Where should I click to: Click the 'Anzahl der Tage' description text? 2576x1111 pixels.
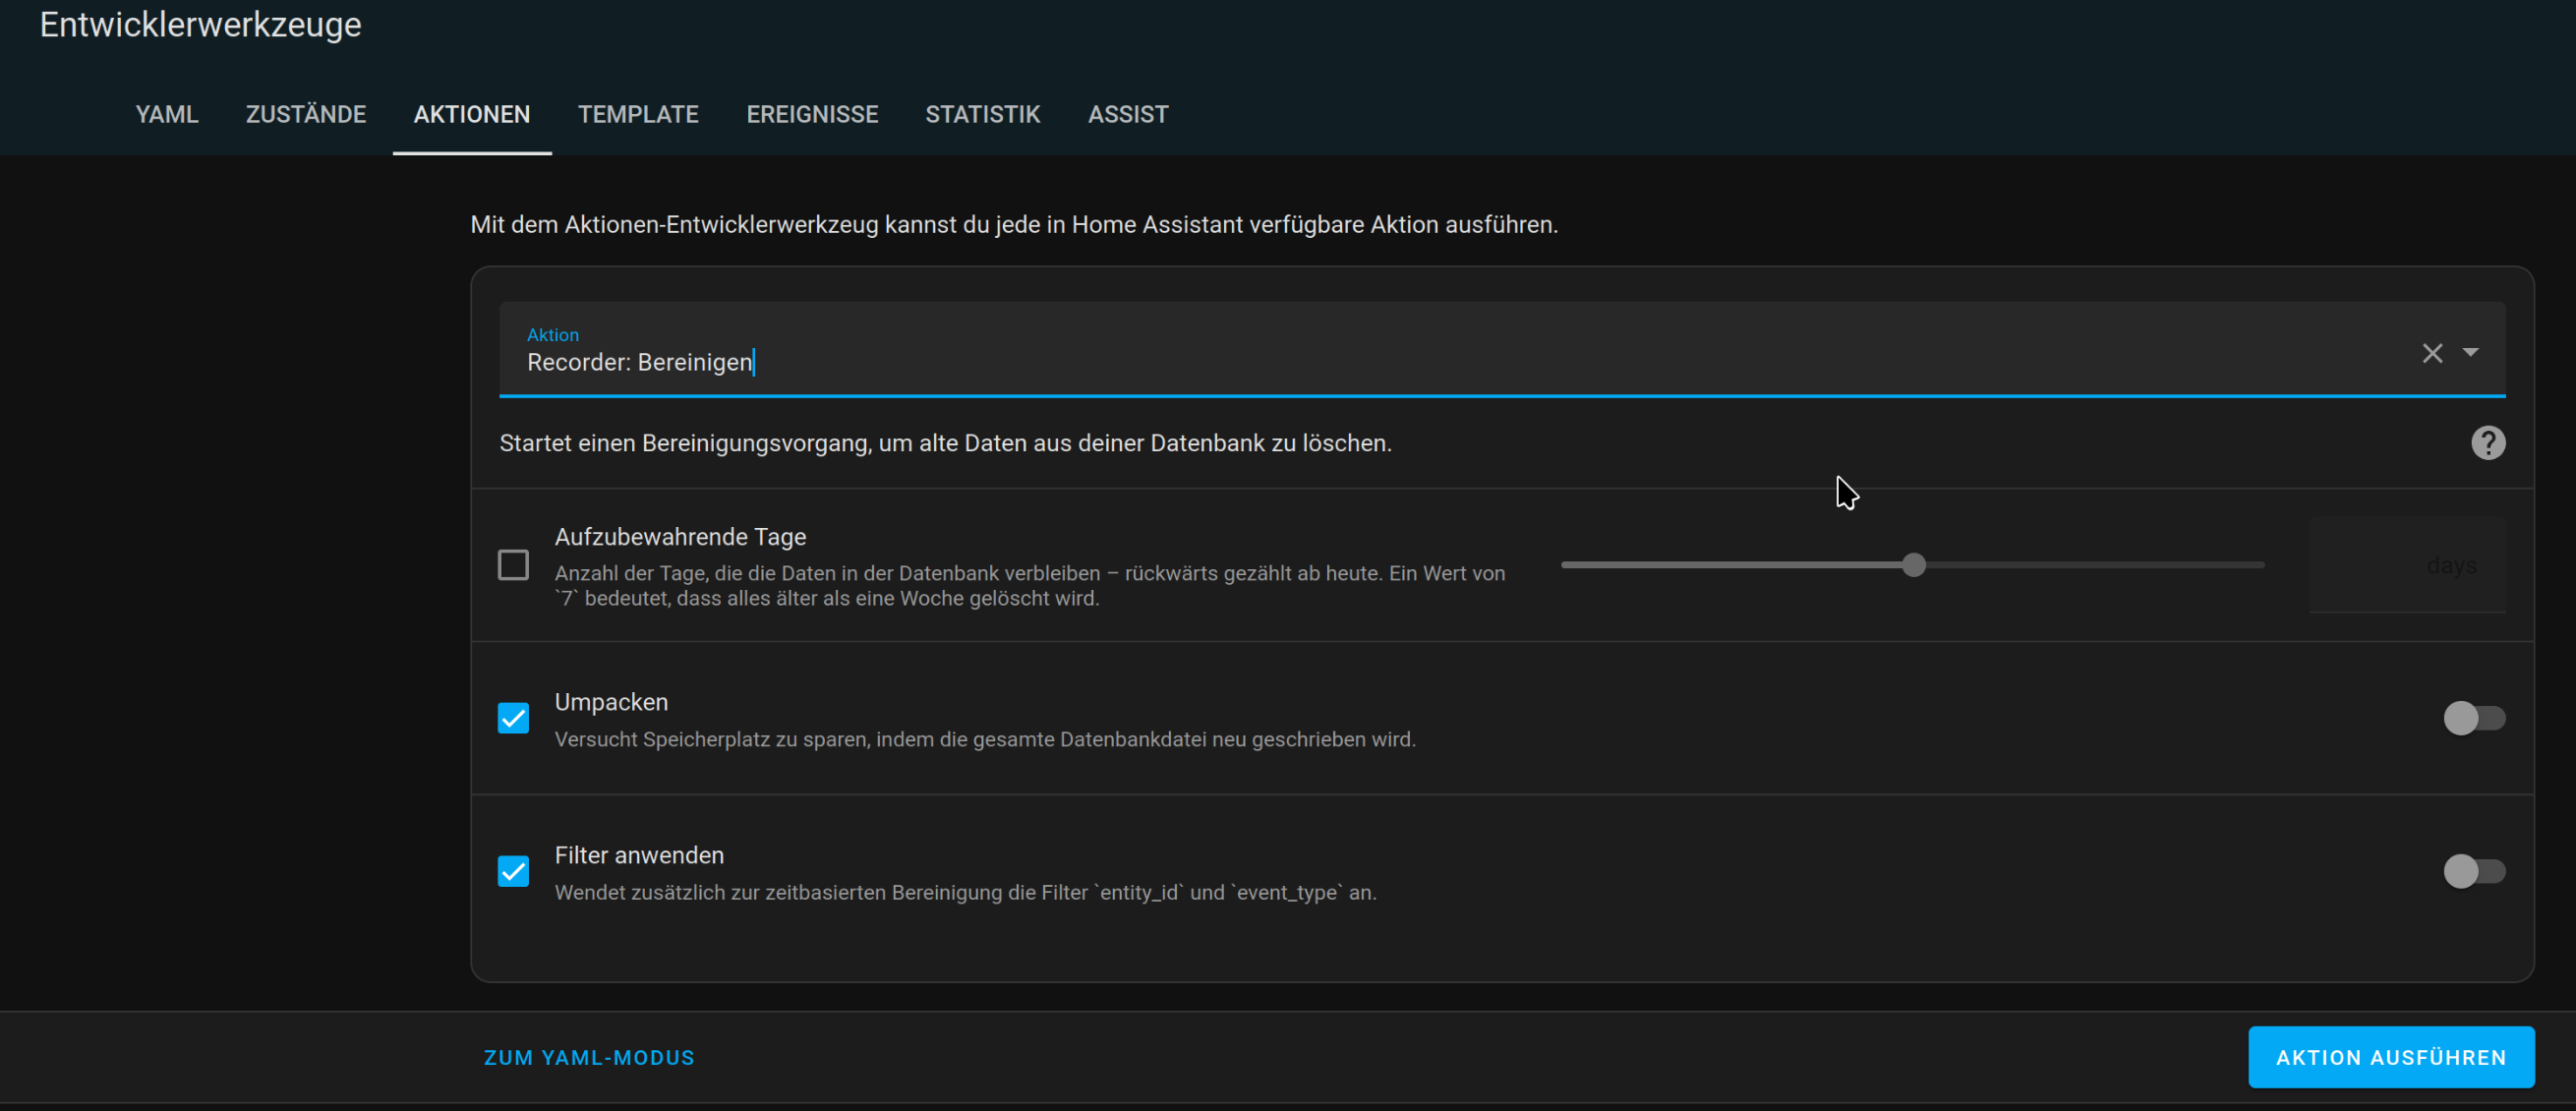click(x=1030, y=586)
